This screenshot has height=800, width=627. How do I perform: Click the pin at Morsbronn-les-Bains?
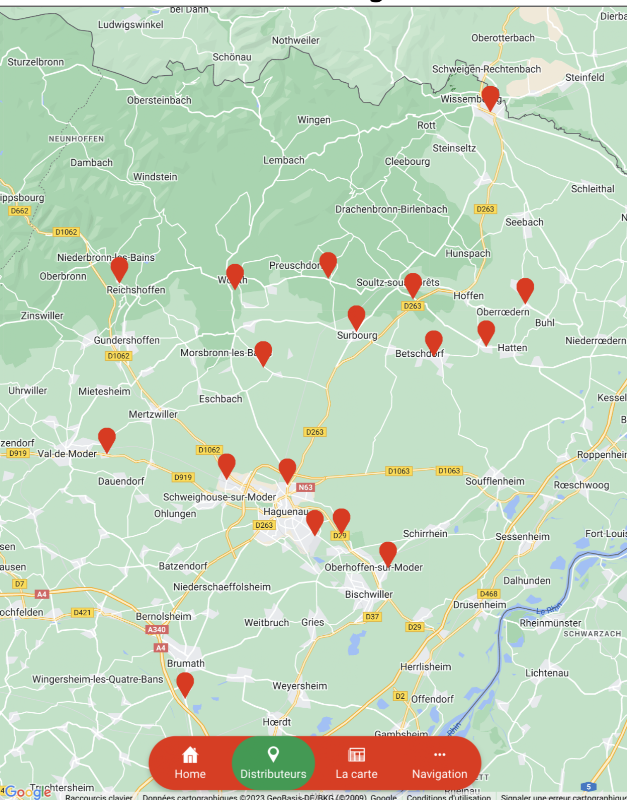263,354
